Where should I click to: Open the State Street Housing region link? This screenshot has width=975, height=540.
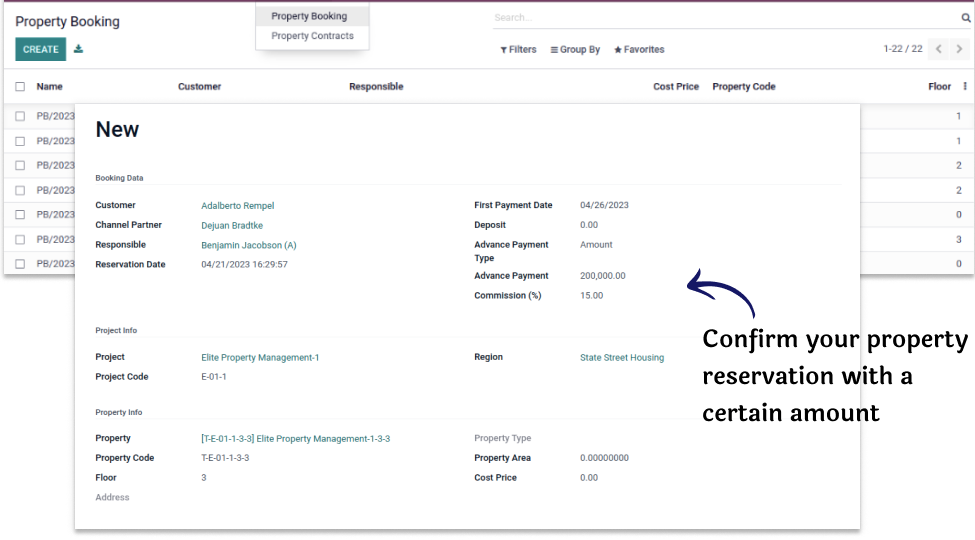pyautogui.click(x=621, y=357)
